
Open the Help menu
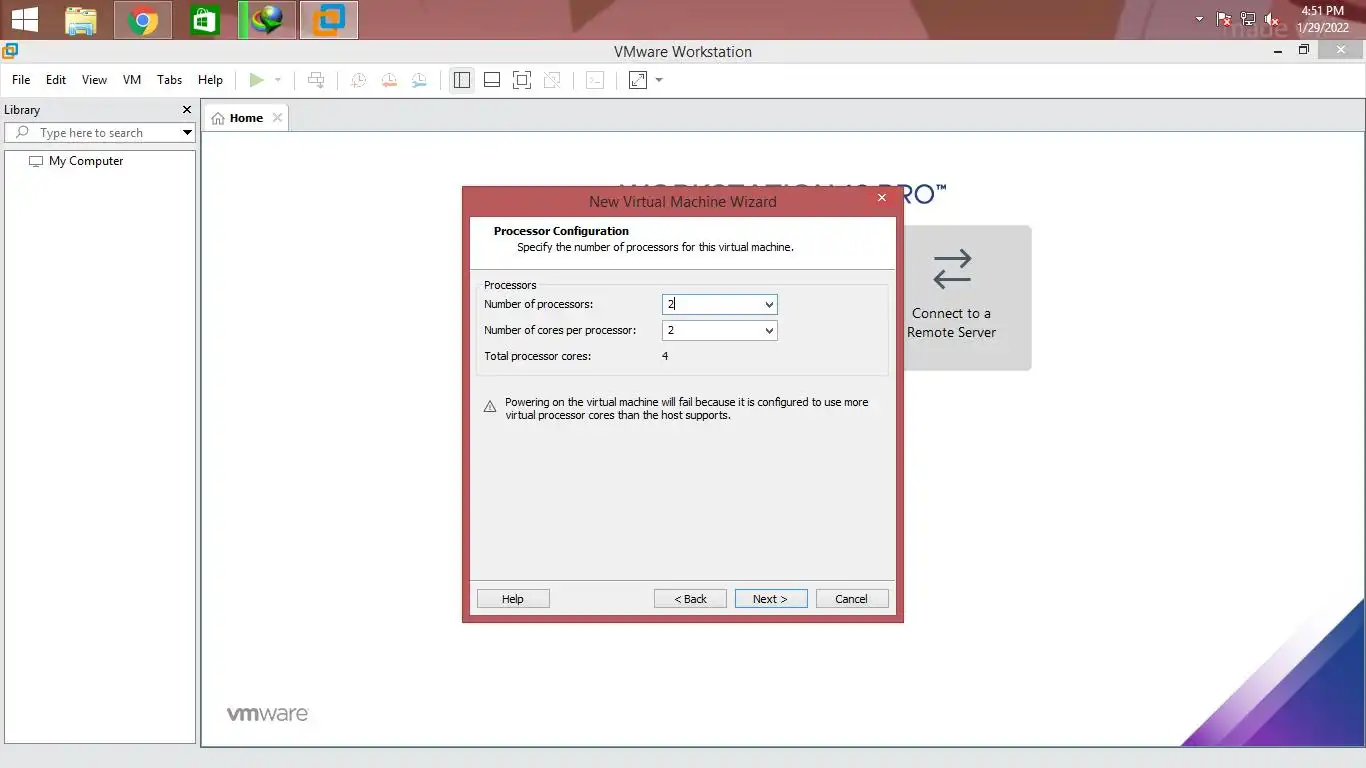click(210, 80)
